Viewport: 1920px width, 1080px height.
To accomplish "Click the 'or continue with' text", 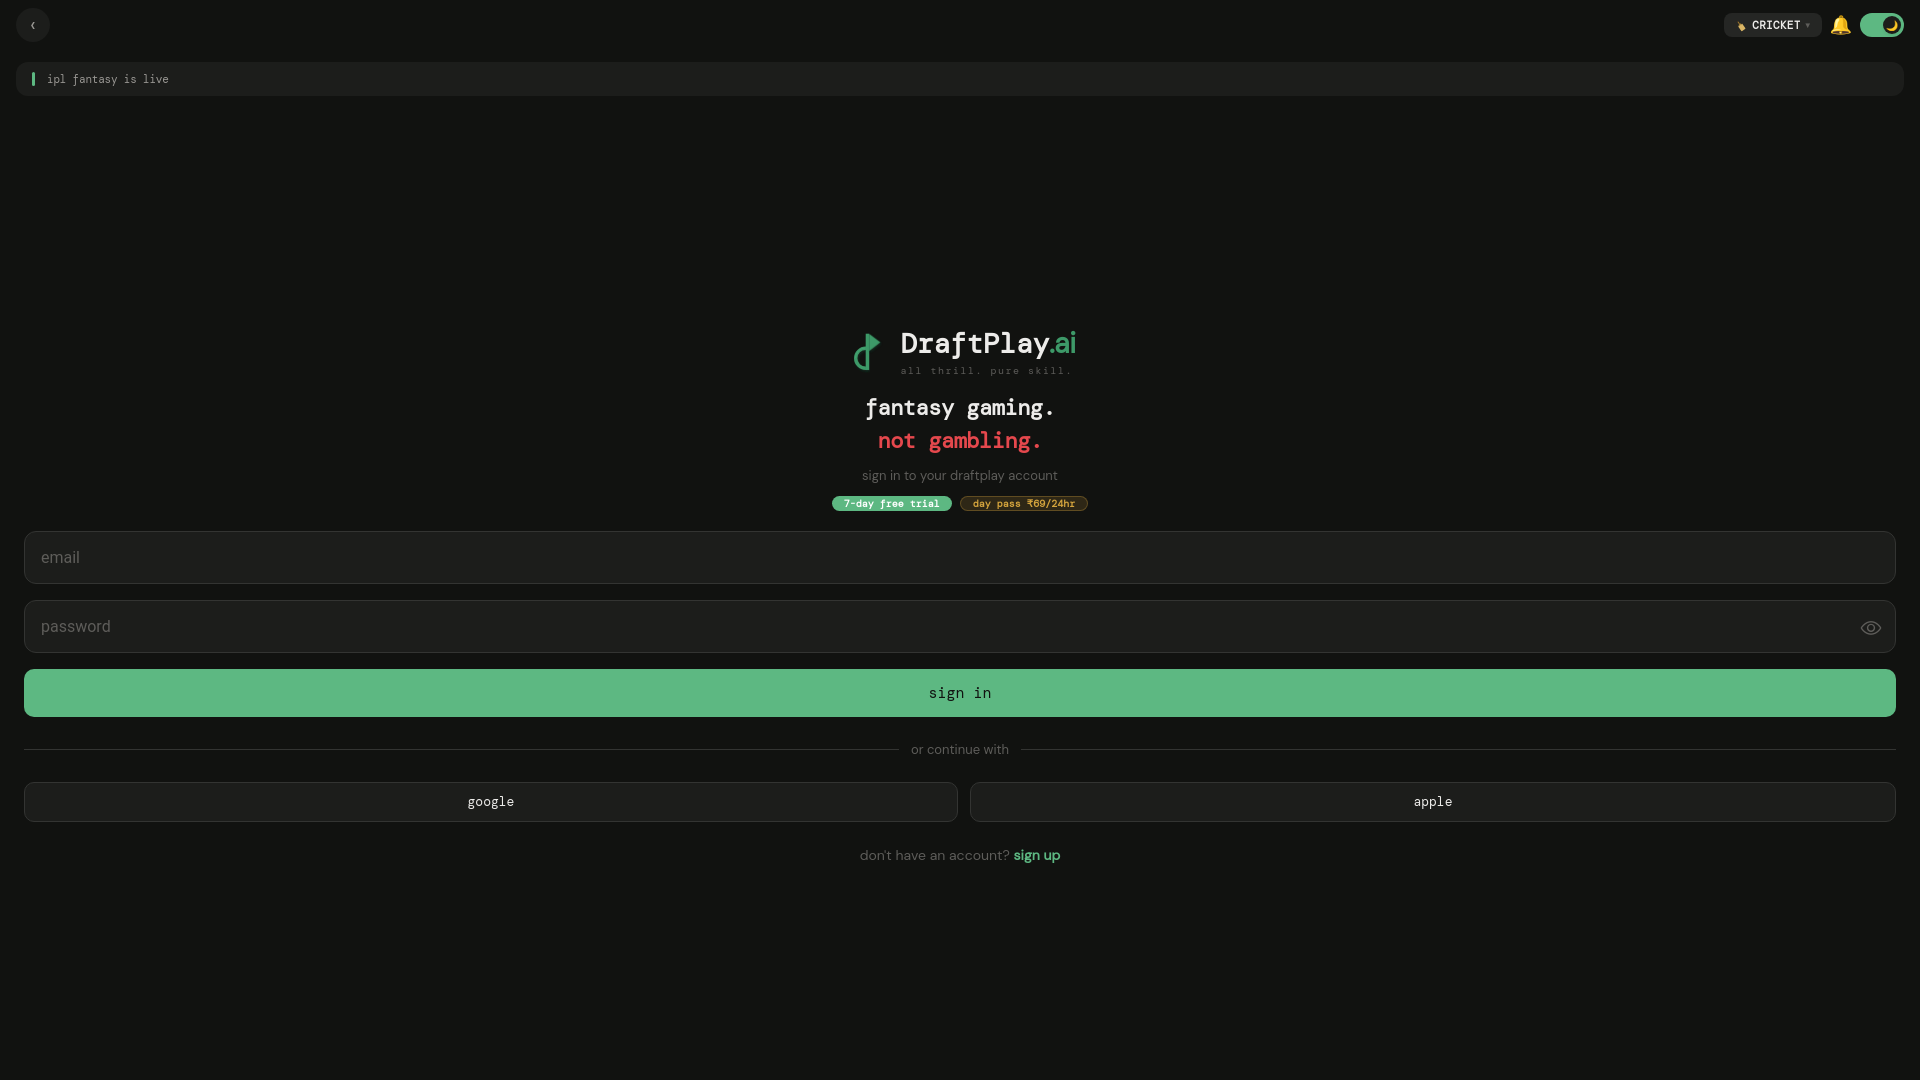I will (960, 750).
